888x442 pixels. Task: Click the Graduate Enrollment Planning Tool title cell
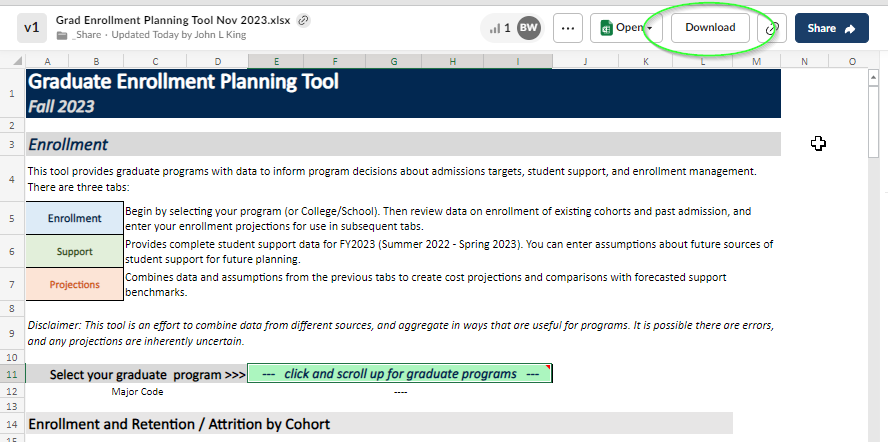click(183, 81)
